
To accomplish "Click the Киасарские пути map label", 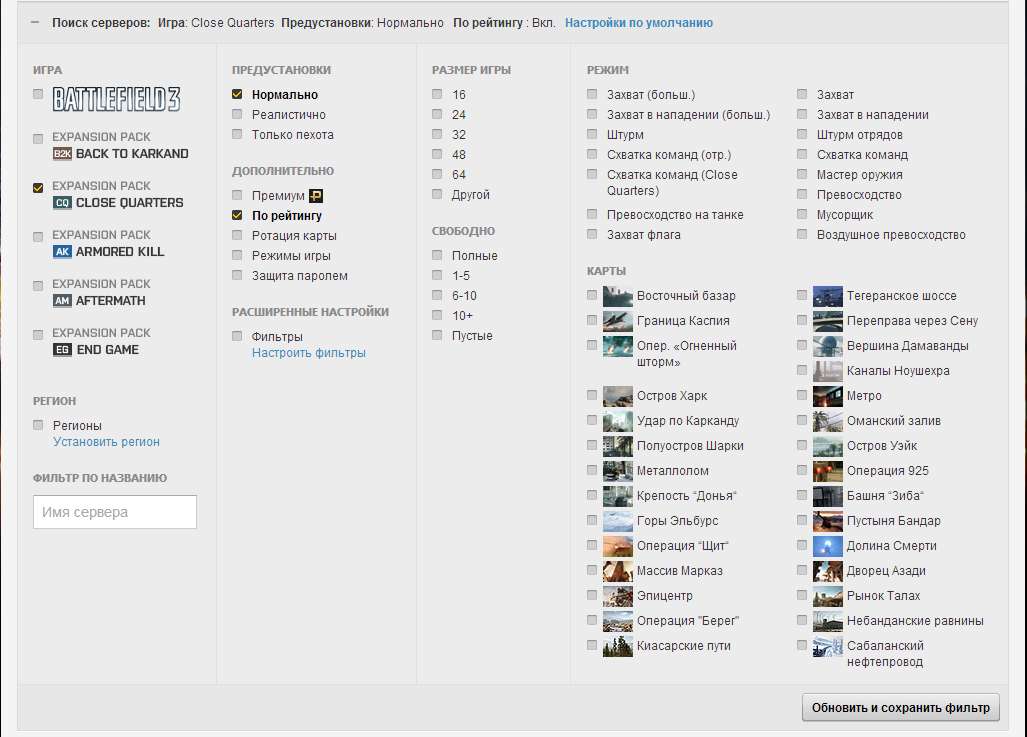I will click(684, 646).
